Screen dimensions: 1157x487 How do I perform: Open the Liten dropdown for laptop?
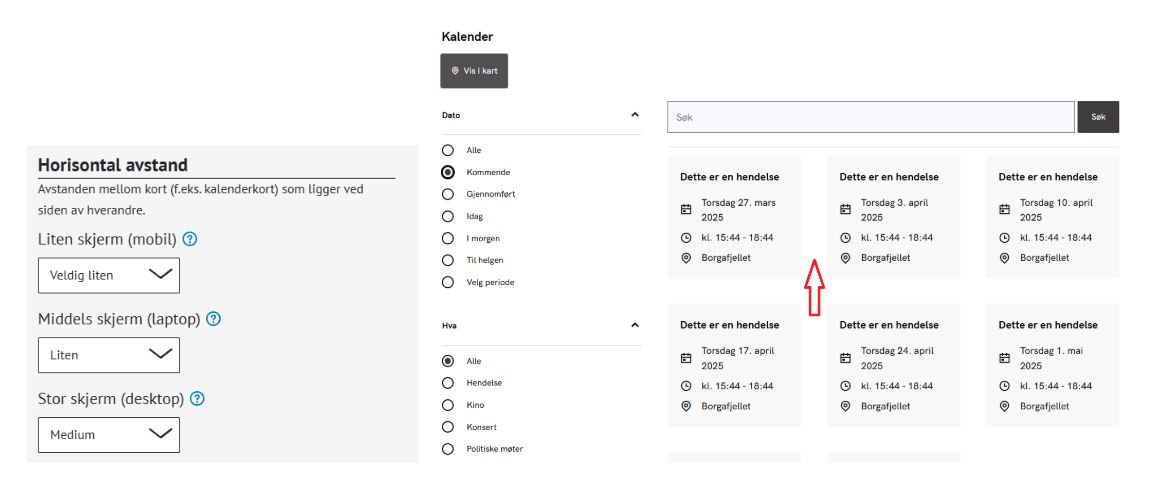pos(109,355)
